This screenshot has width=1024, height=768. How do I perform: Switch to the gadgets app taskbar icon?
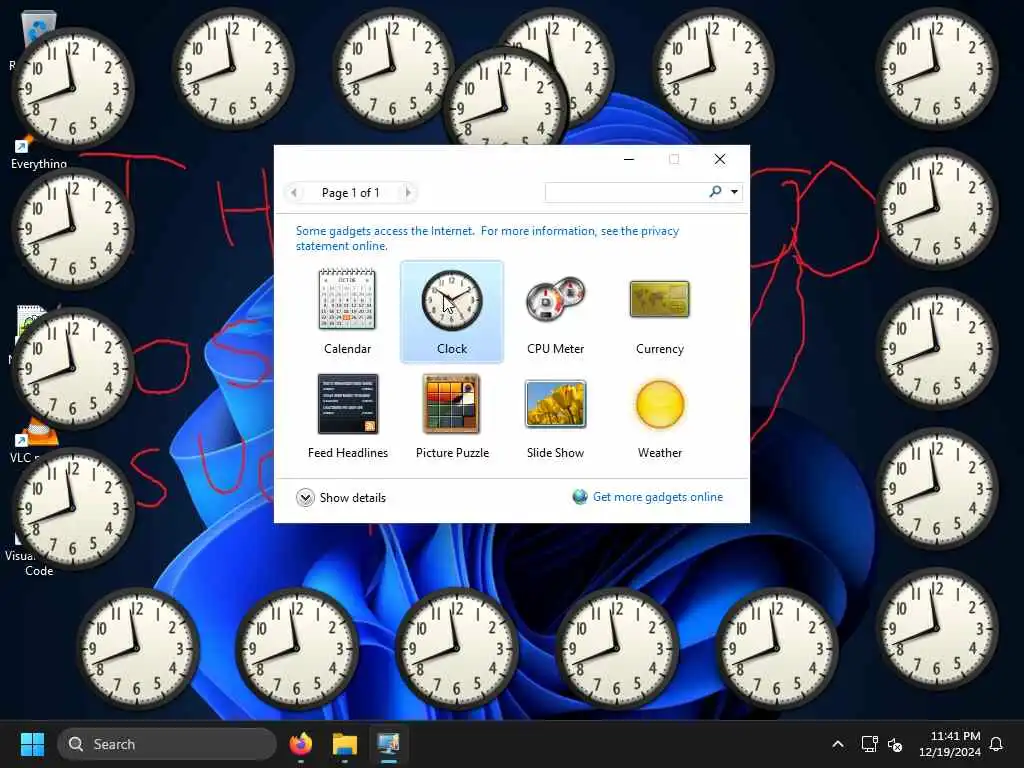pyautogui.click(x=389, y=744)
